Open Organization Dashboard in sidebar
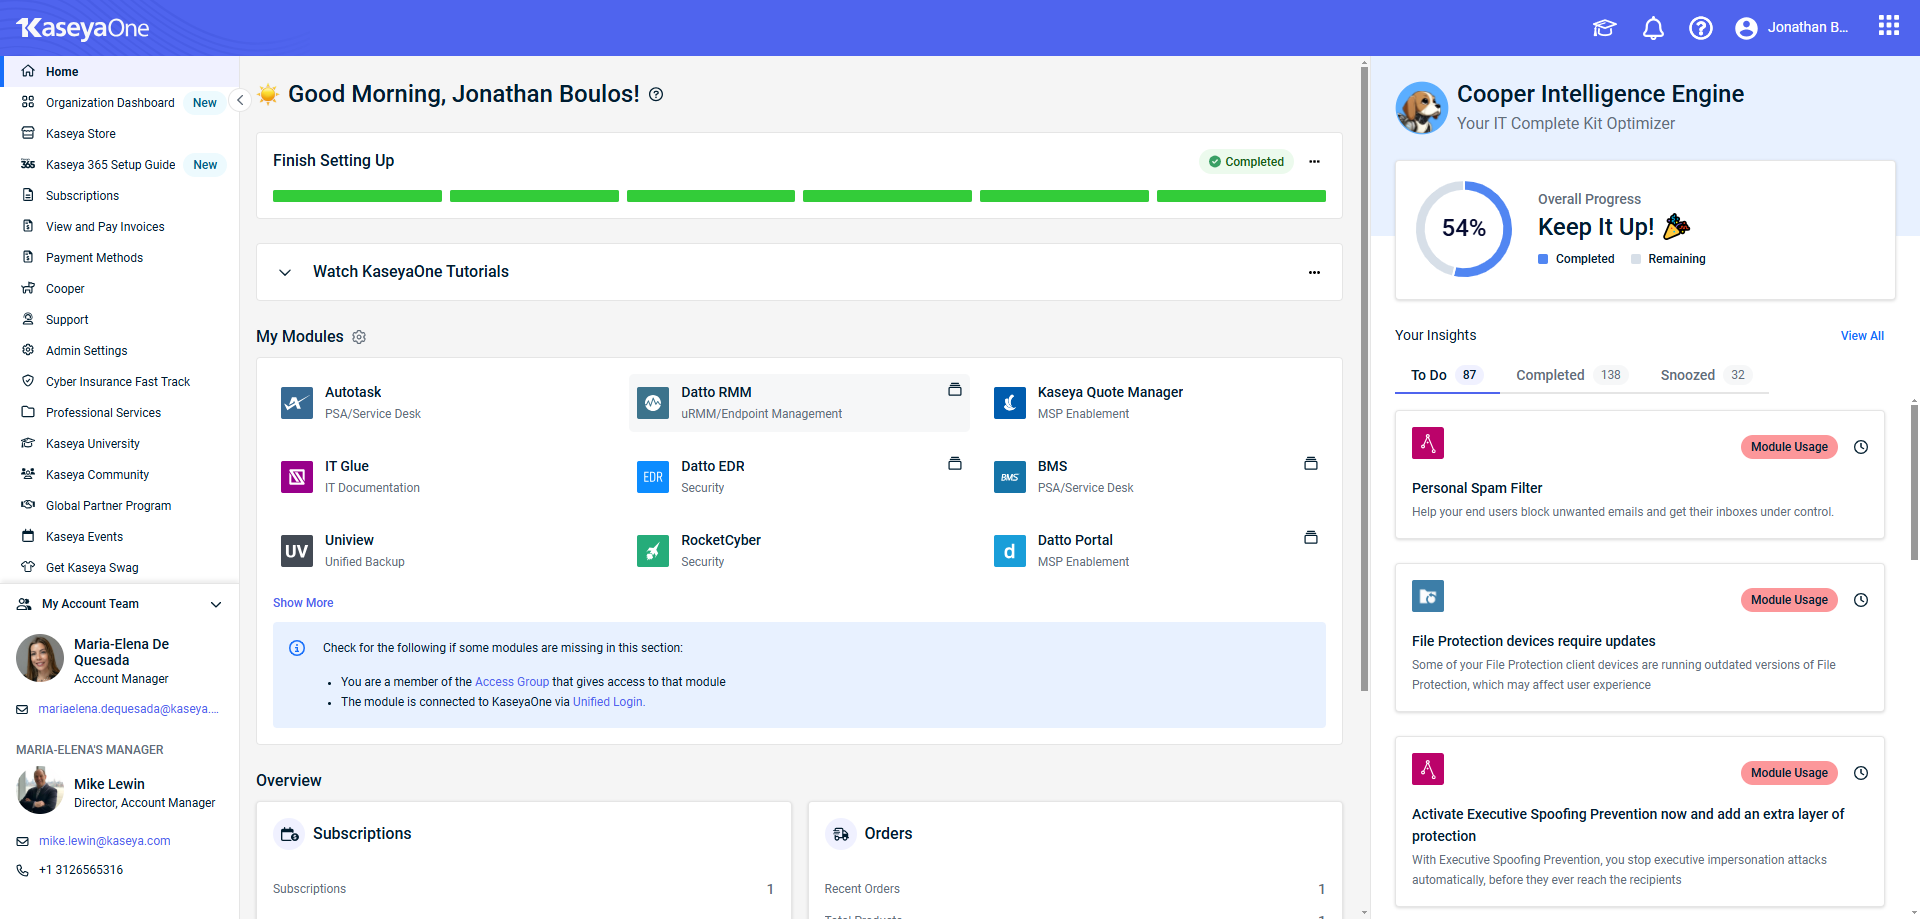Viewport: 1920px width, 919px height. [110, 103]
